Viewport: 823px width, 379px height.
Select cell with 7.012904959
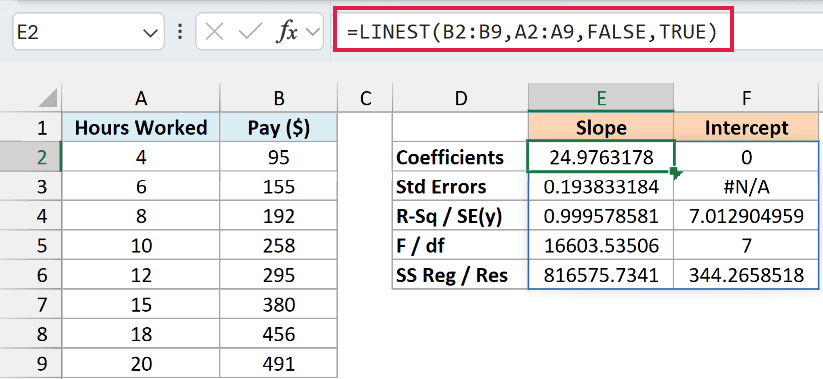tap(746, 216)
